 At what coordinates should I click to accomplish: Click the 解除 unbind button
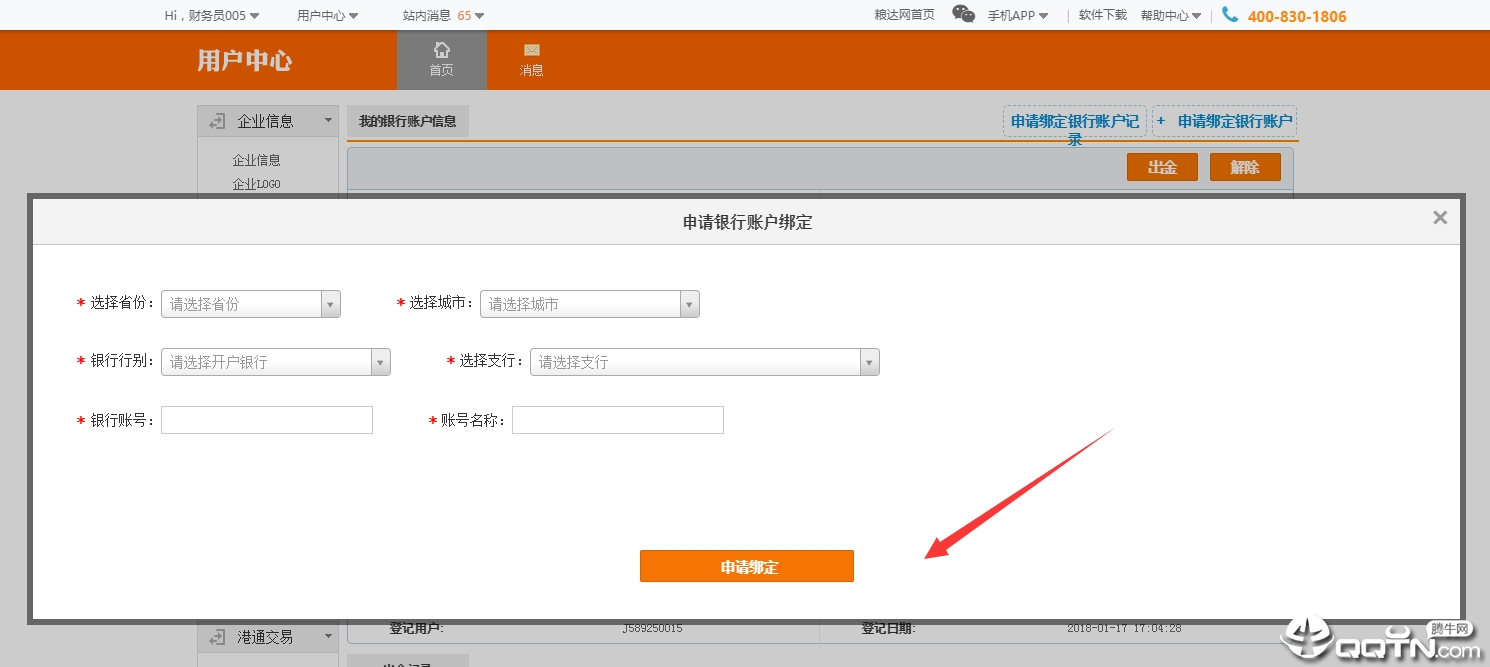(1245, 167)
